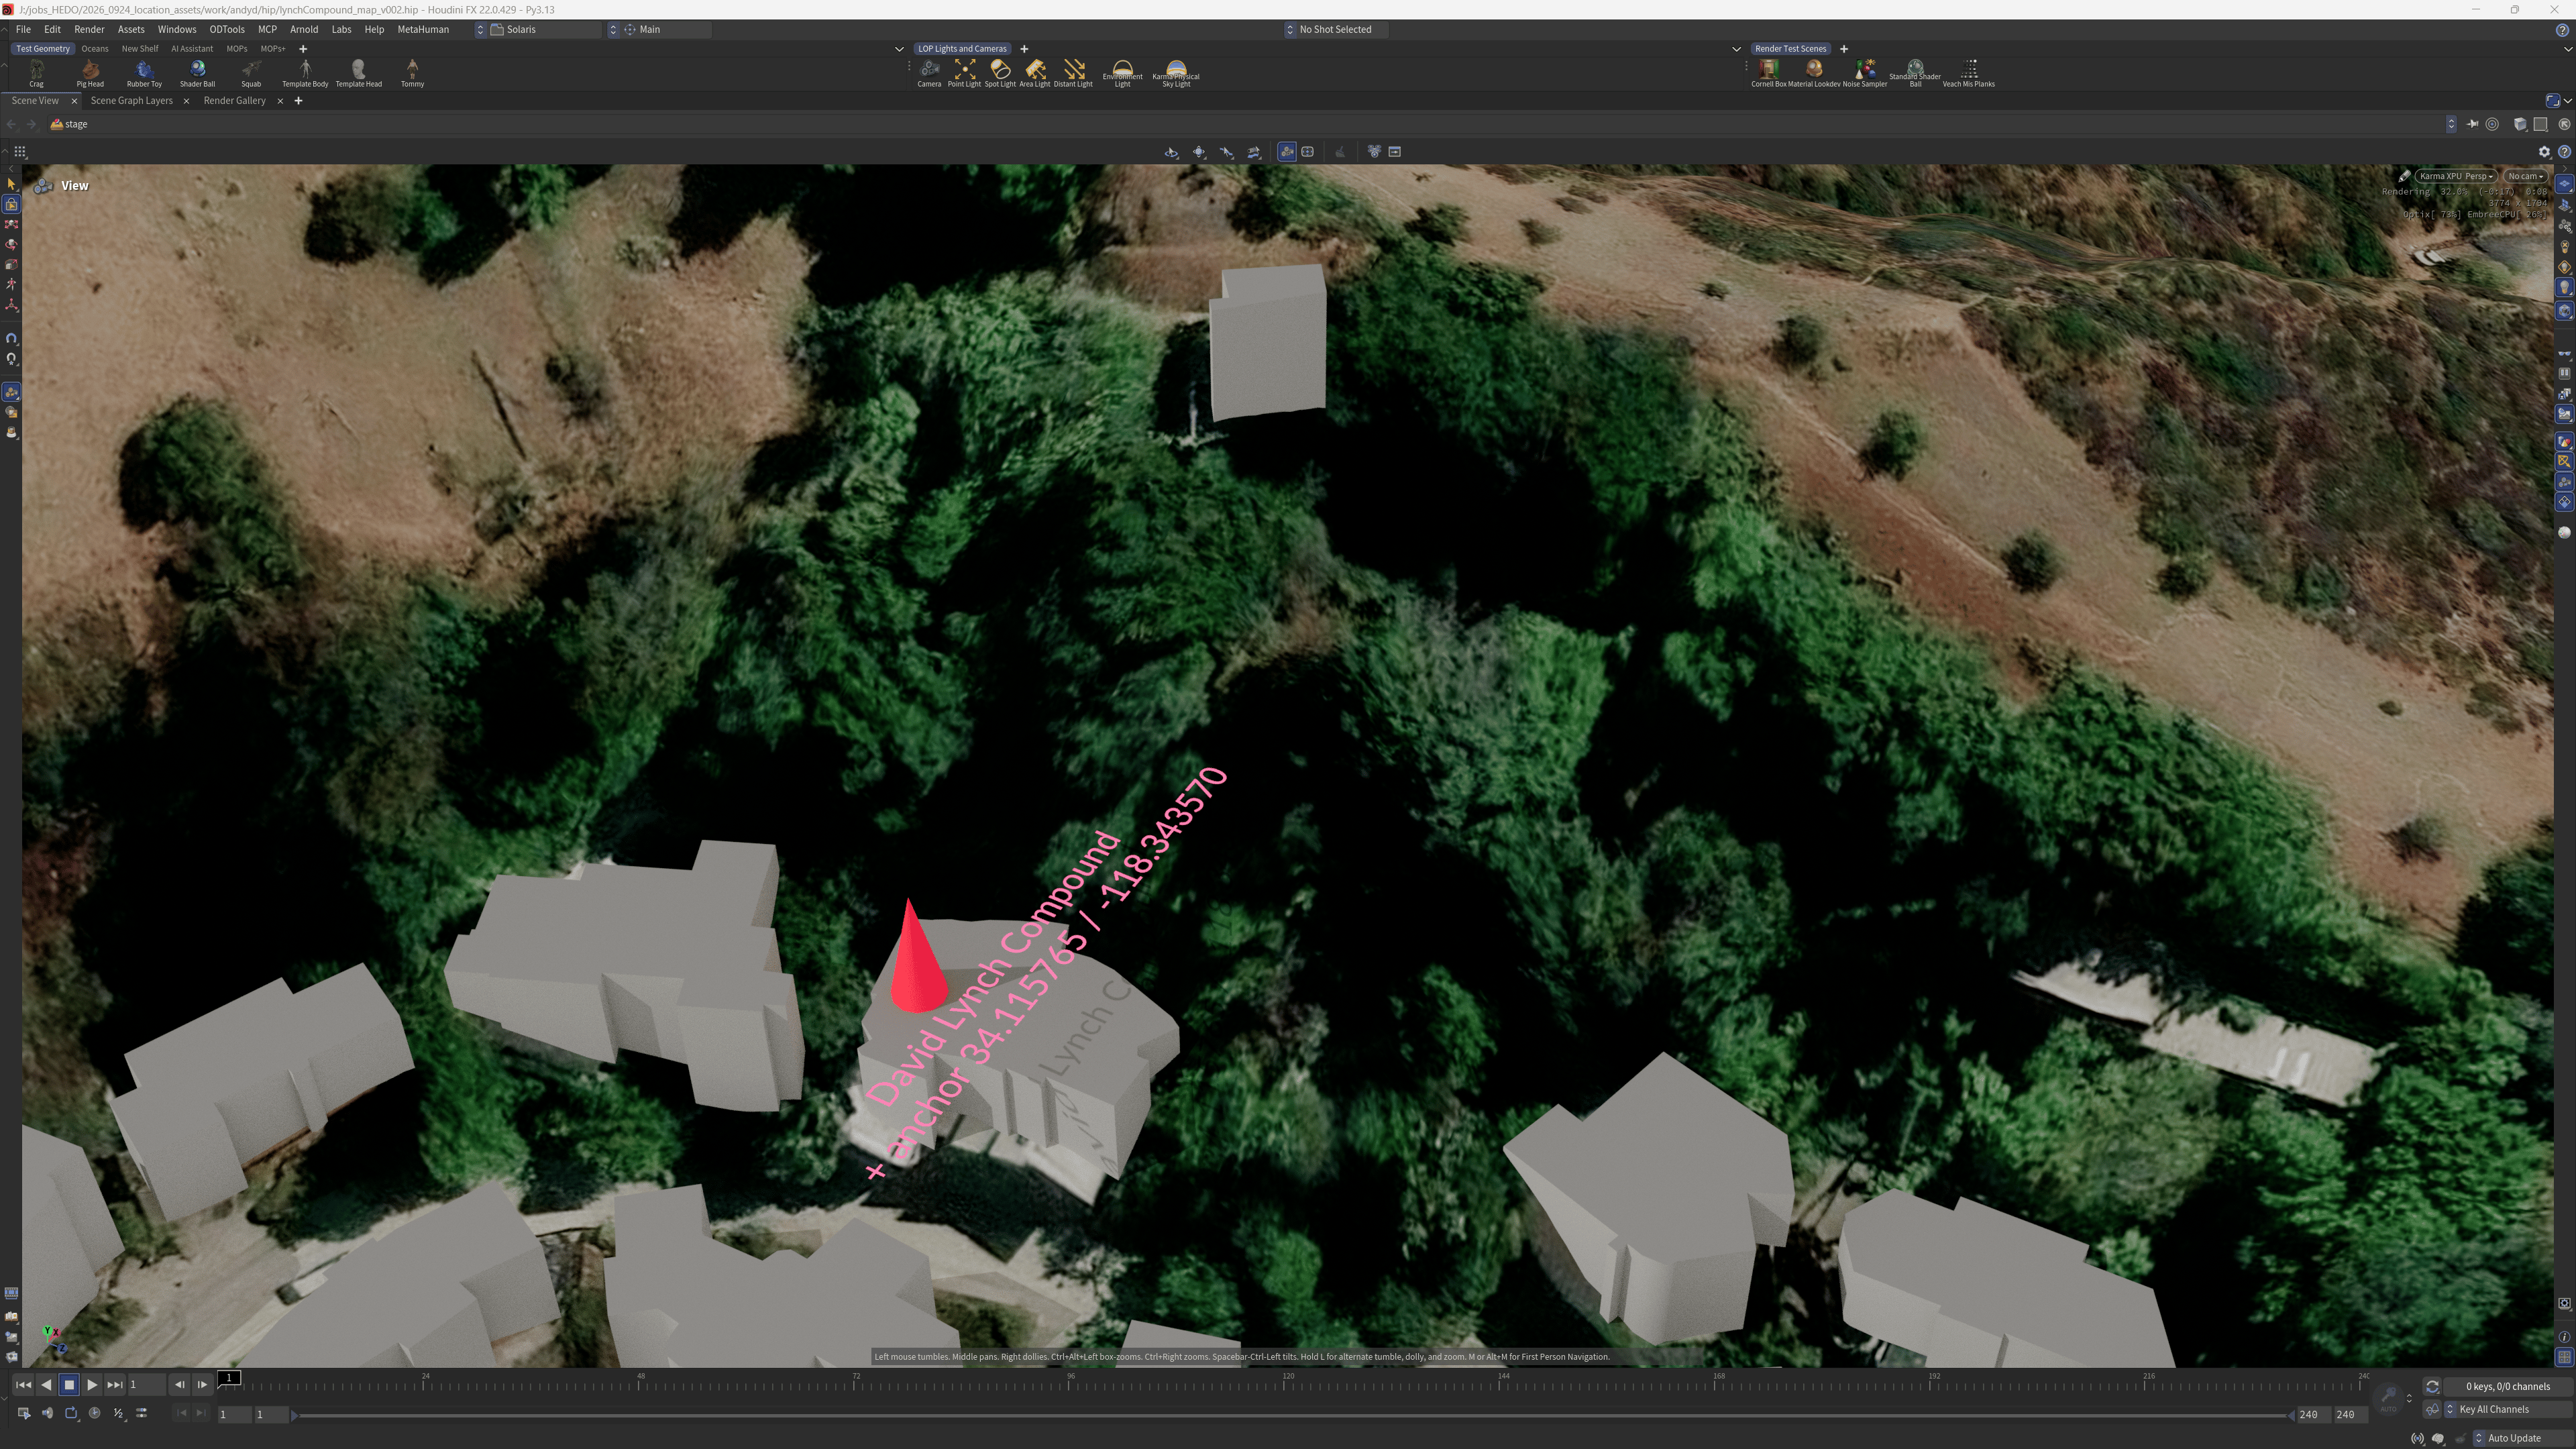Viewport: 2576px width, 1449px height.
Task: Insert Template Head test geometry
Action: 358,72
